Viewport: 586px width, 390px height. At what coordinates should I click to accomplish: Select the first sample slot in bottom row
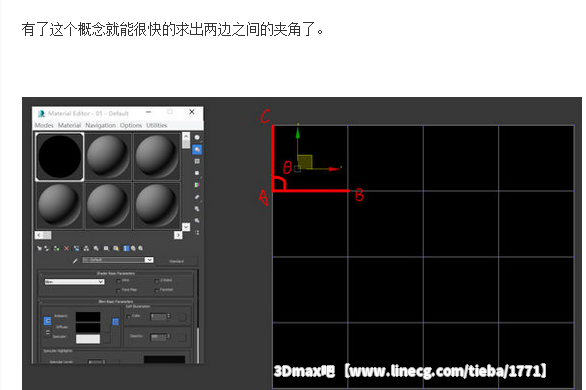59,205
